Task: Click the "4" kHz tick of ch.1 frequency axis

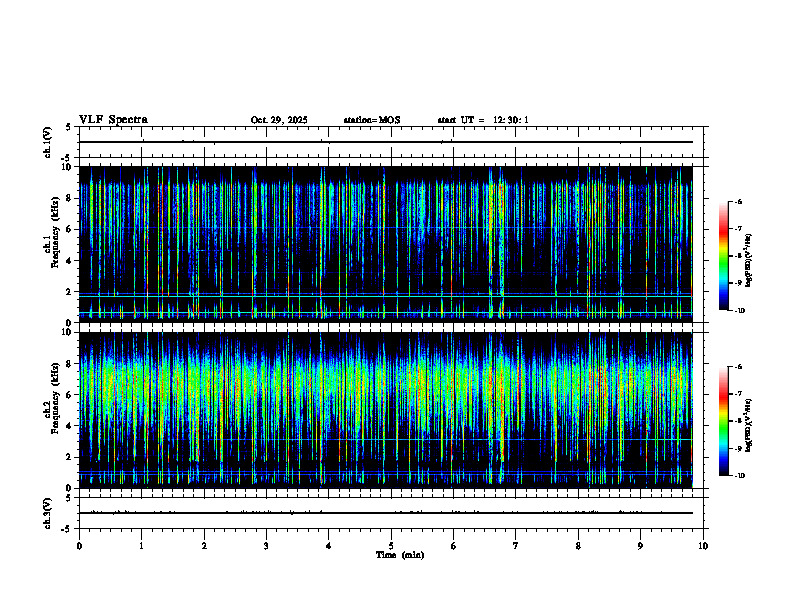Action: [70, 261]
